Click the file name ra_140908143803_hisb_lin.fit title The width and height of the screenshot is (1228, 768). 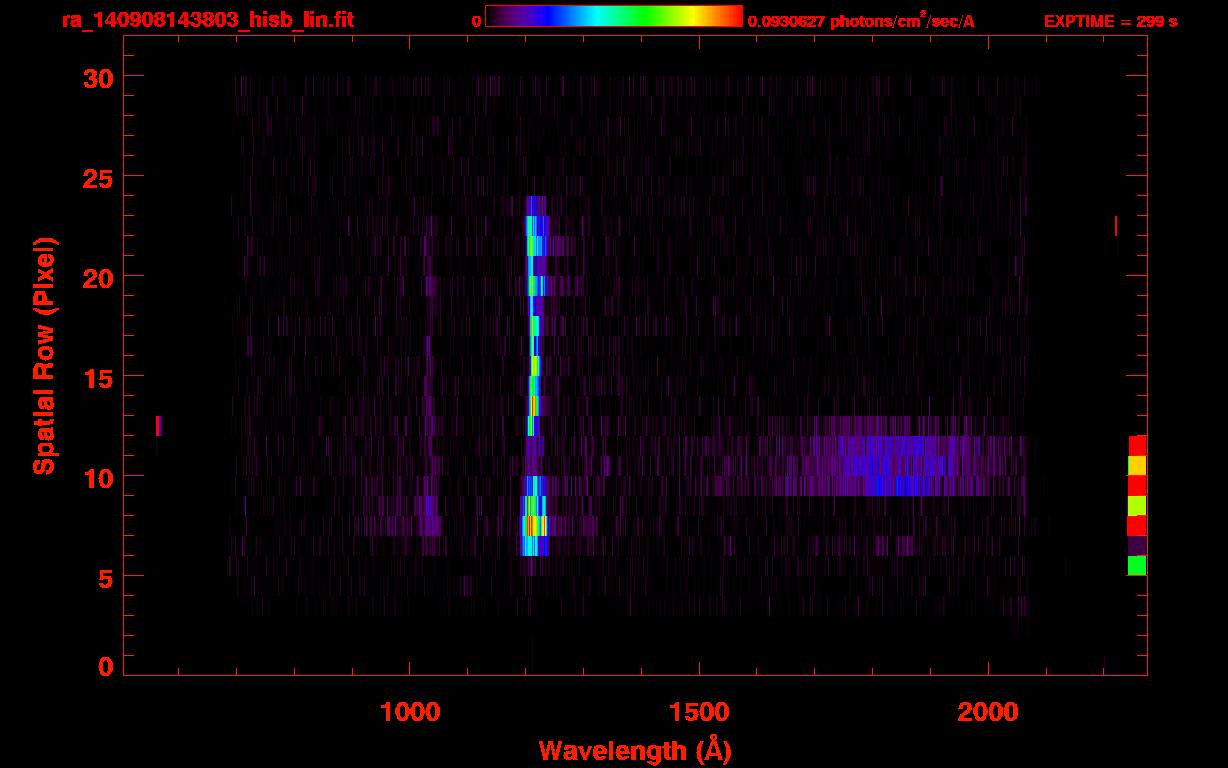(207, 20)
